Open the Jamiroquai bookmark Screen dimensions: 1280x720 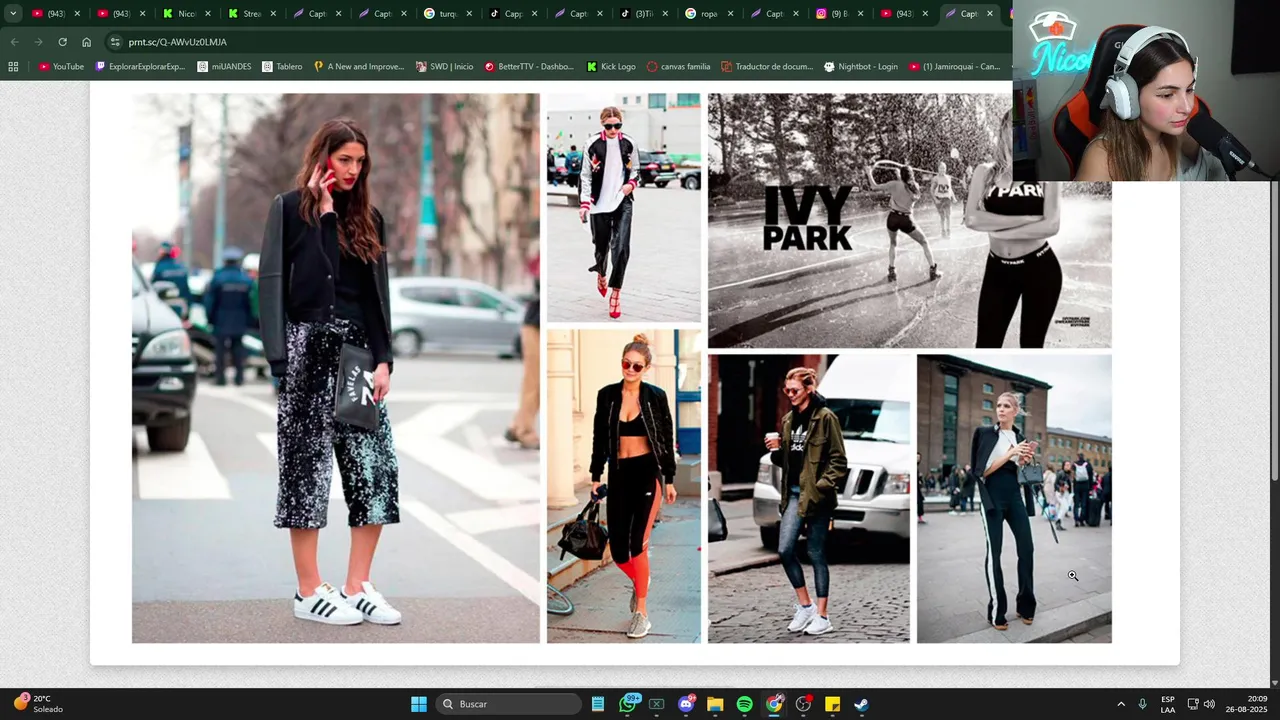[x=955, y=67]
